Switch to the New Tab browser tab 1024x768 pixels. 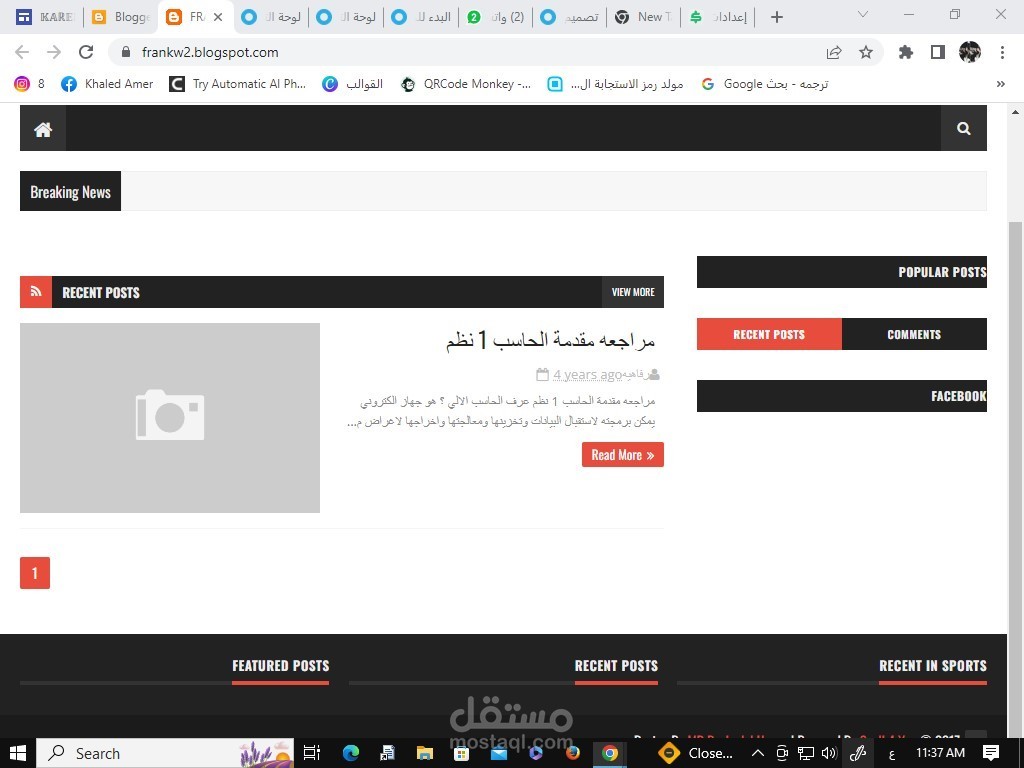tap(643, 17)
